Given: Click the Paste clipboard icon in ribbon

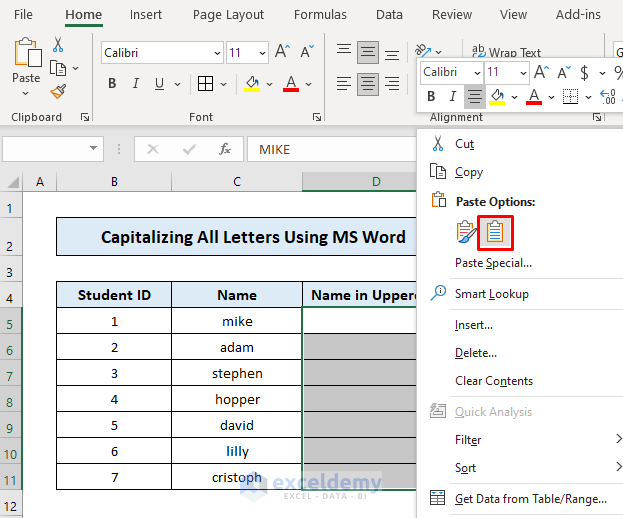Looking at the screenshot, I should pyautogui.click(x=26, y=55).
